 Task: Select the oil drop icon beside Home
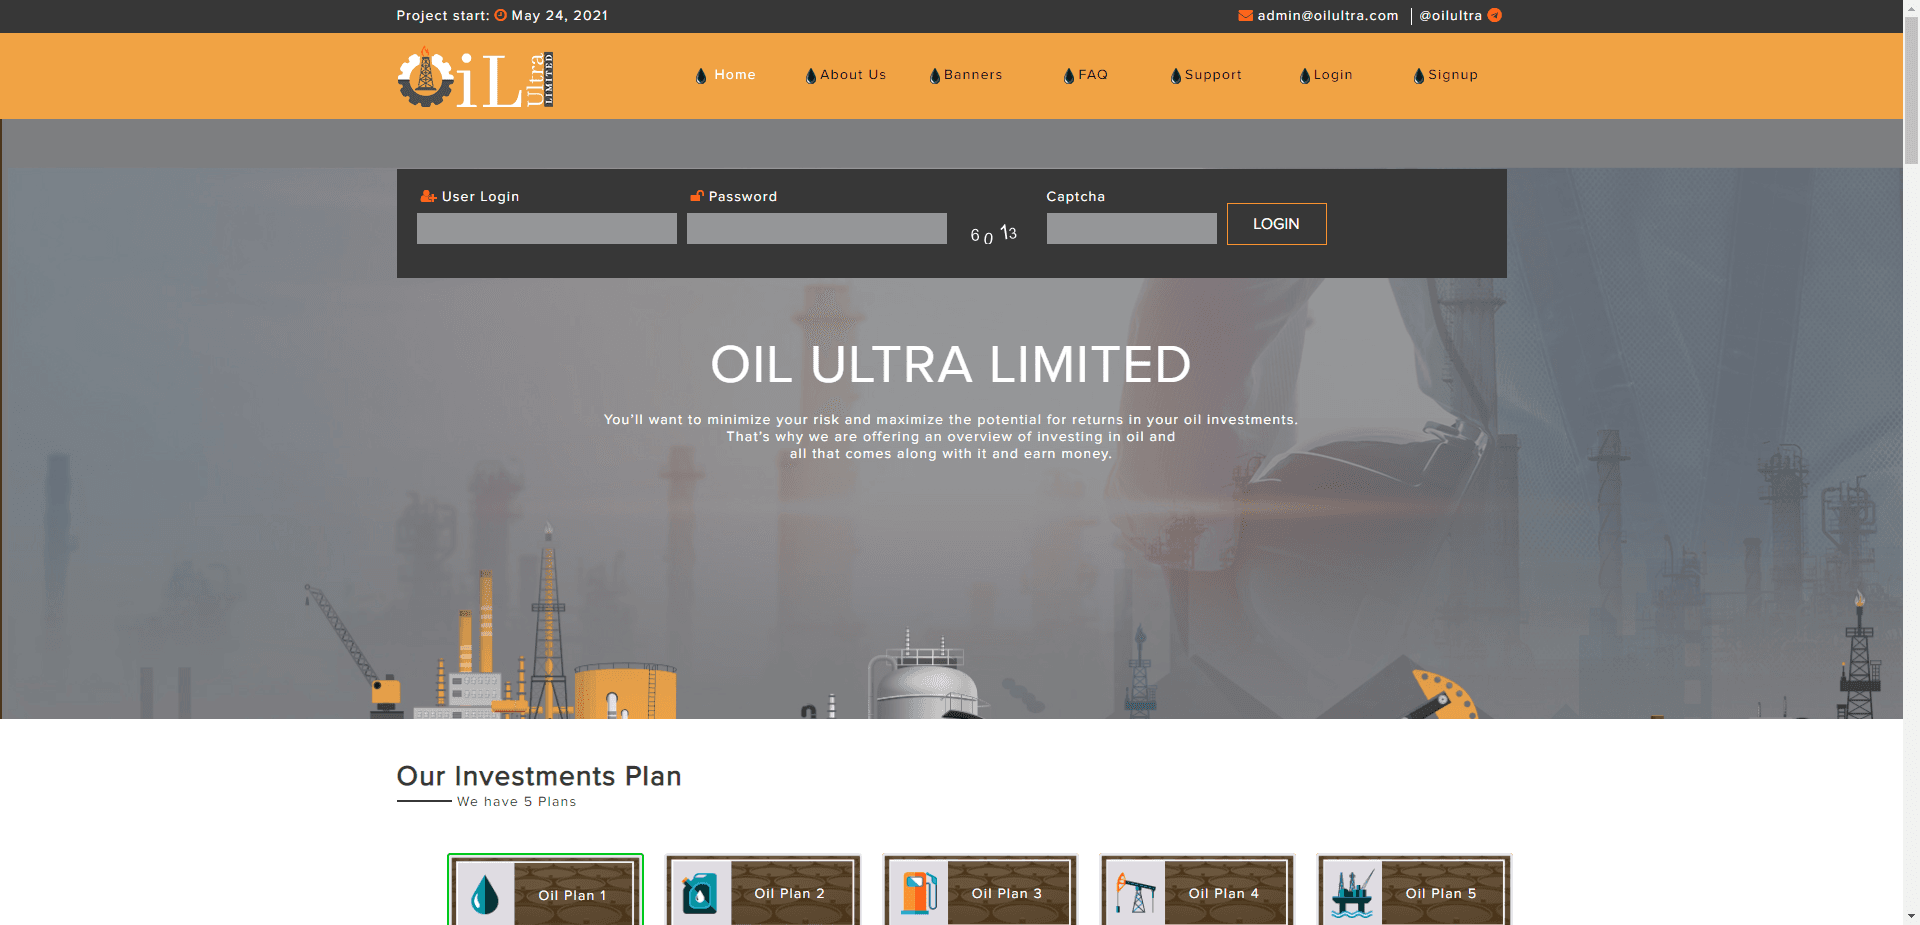pyautogui.click(x=701, y=75)
